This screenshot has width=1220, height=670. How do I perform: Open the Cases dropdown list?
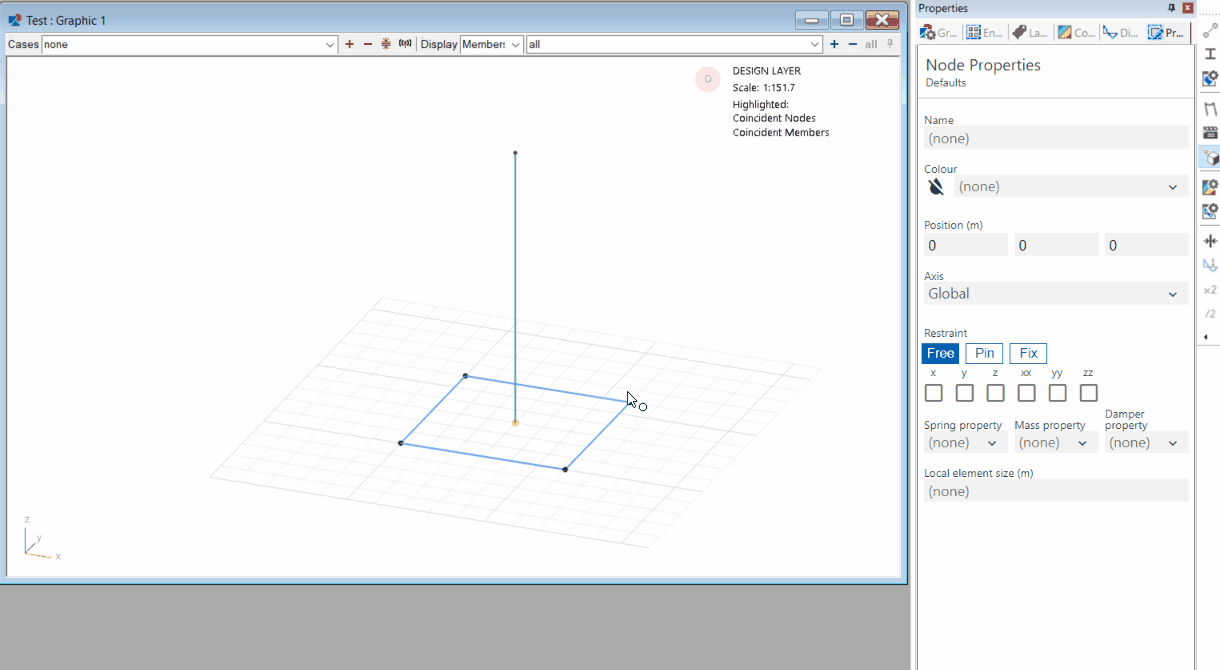pyautogui.click(x=330, y=44)
